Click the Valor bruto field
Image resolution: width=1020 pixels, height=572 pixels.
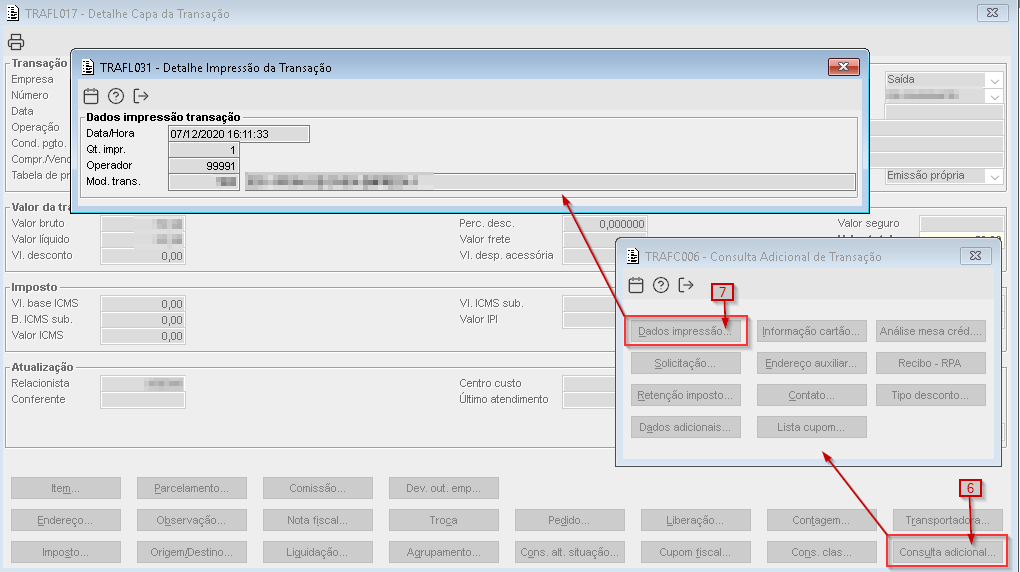143,224
